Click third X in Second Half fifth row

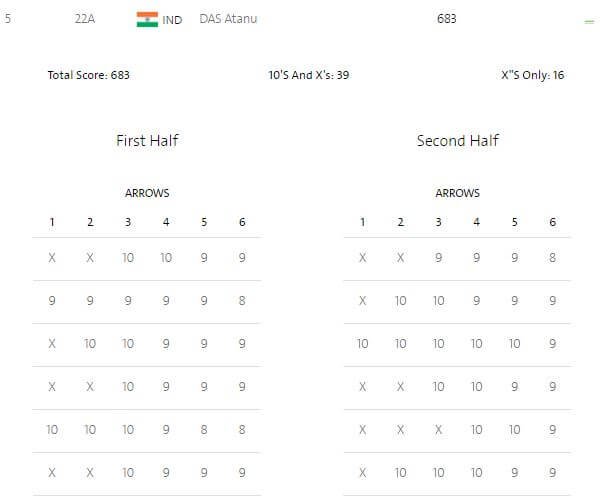(x=439, y=429)
